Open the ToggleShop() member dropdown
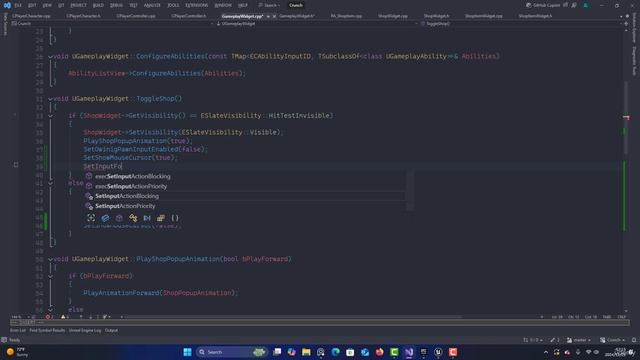Image resolution: width=640 pixels, height=360 pixels. pyautogui.click(x=520, y=24)
